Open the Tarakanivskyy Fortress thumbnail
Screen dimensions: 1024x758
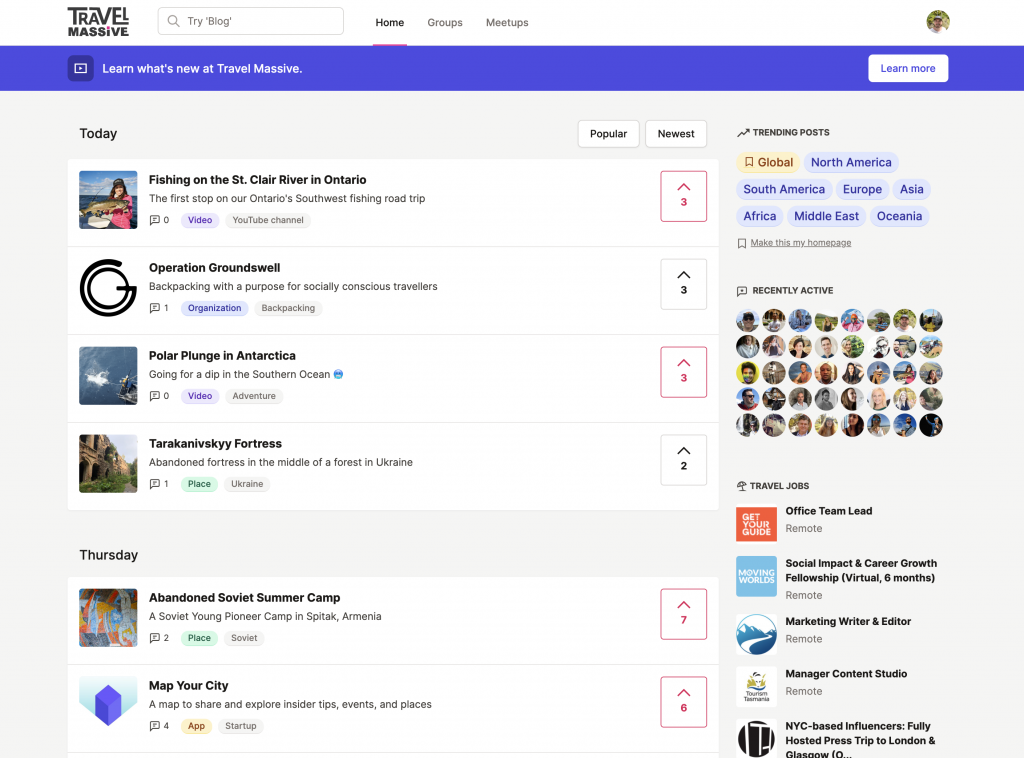tap(108, 464)
